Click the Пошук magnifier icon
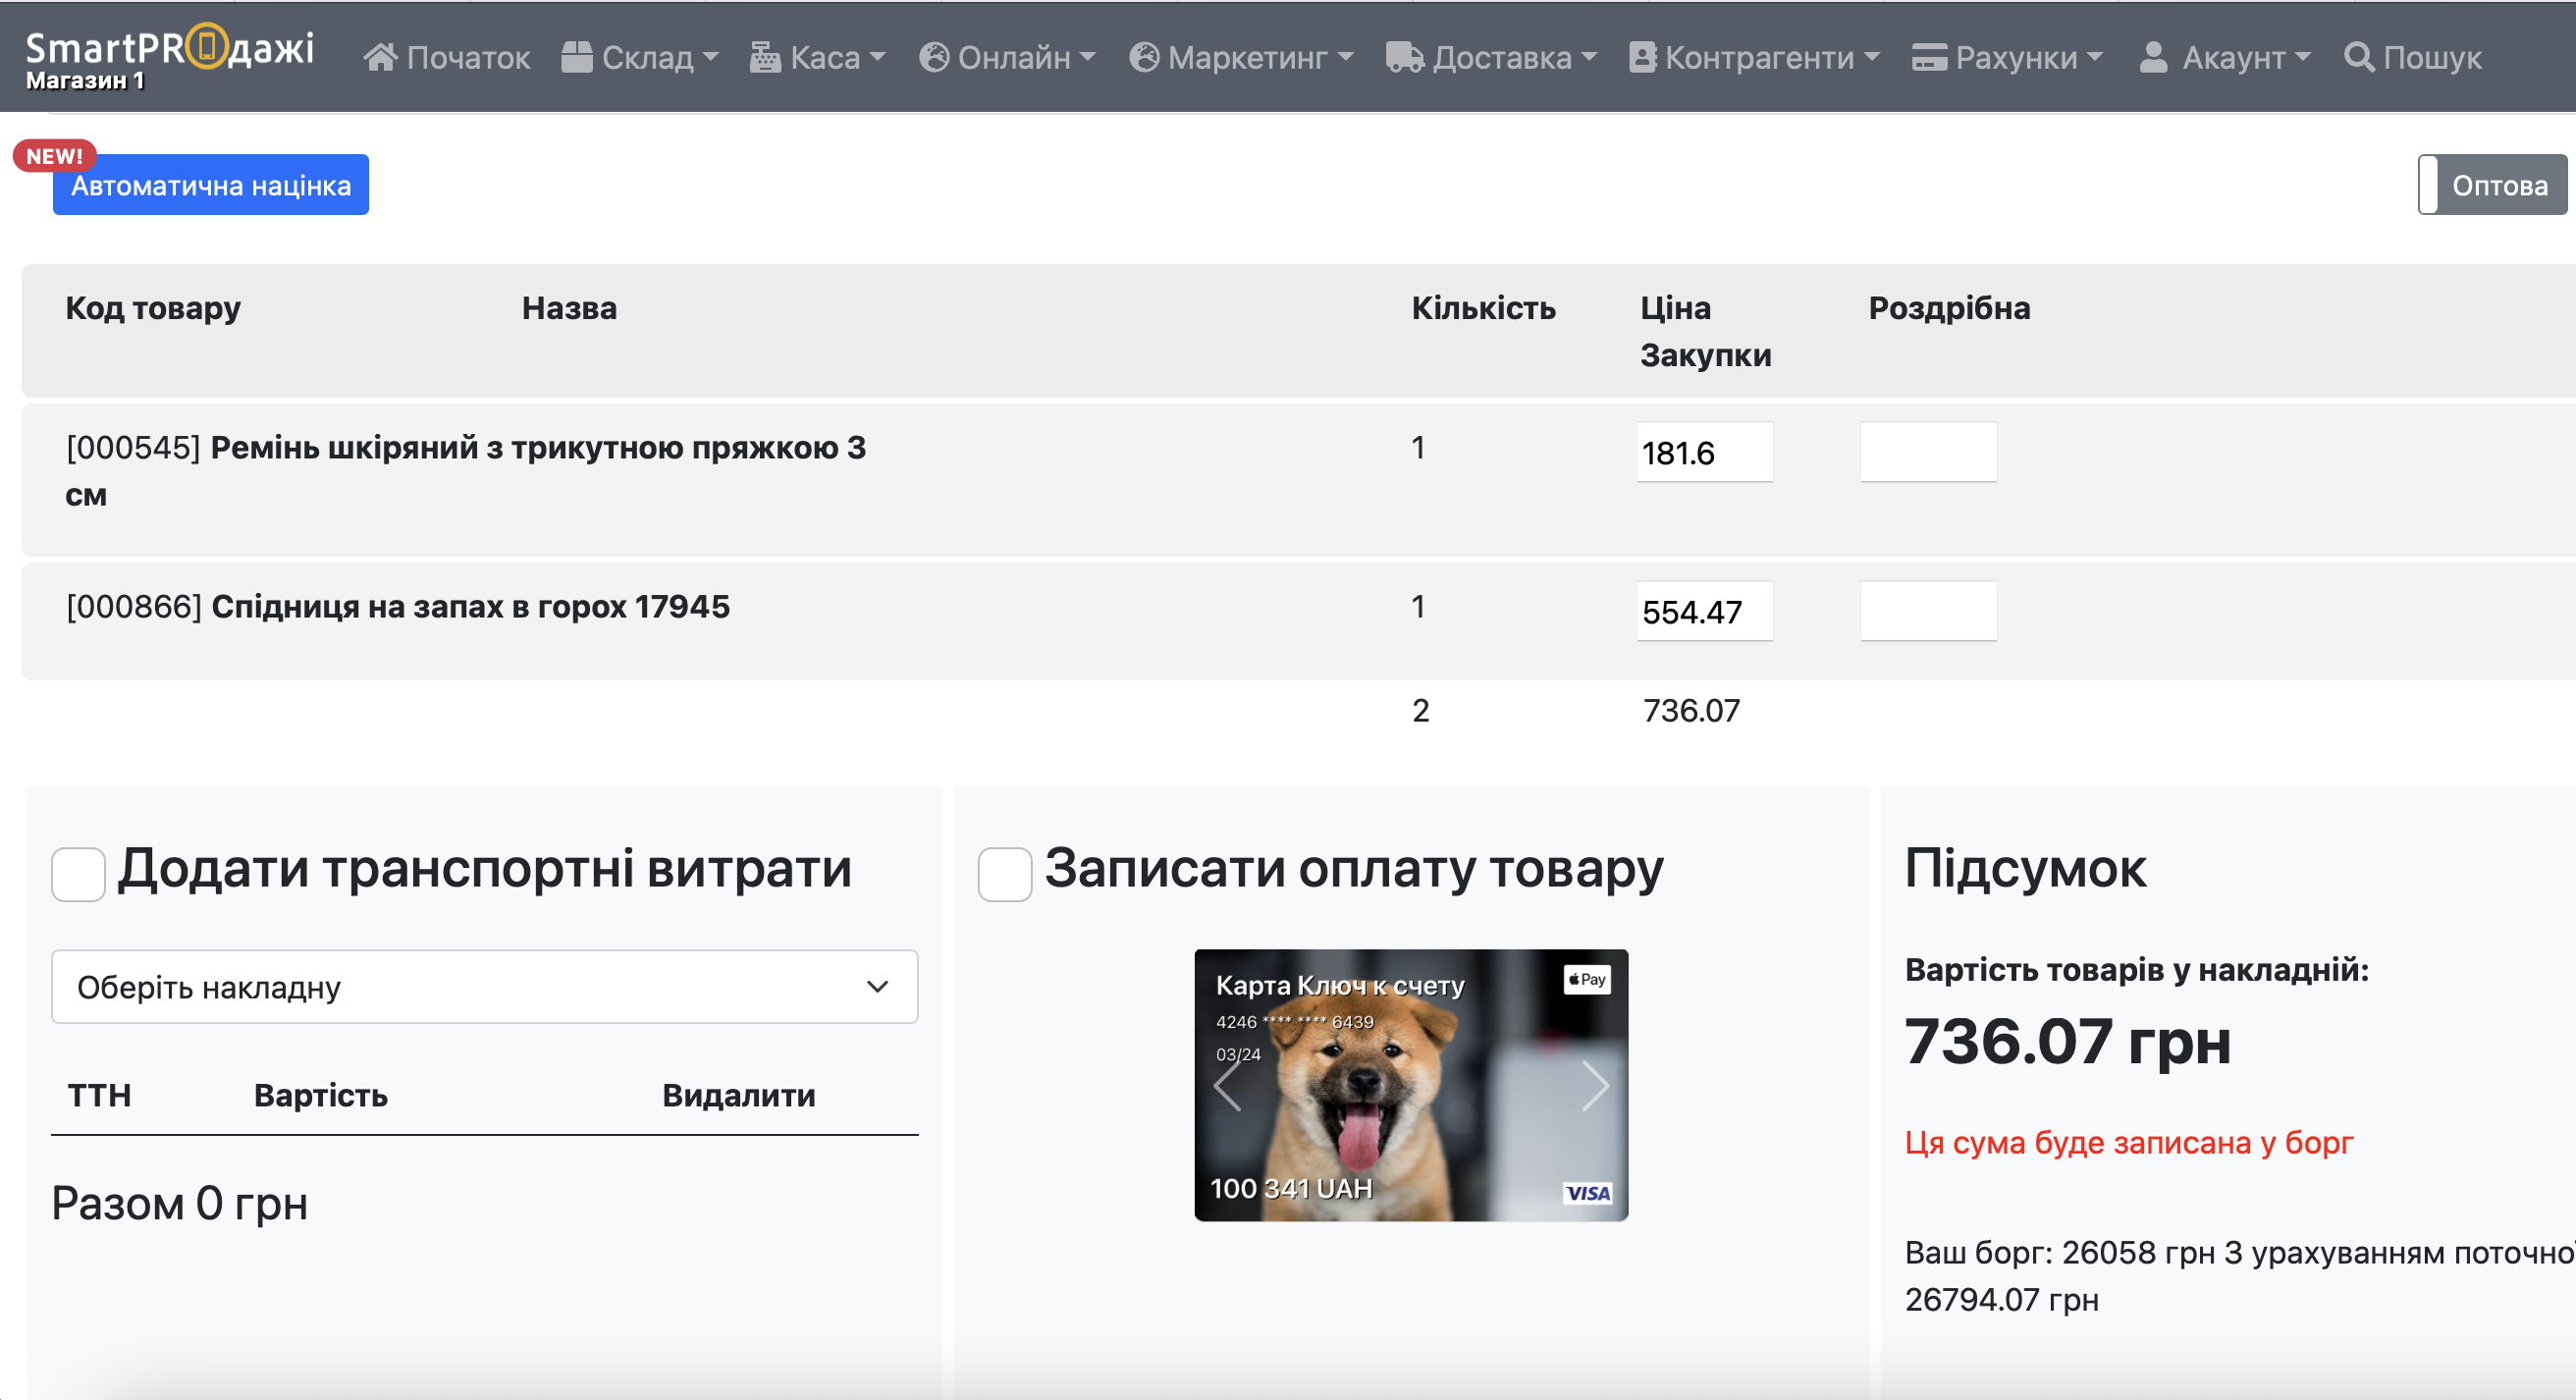This screenshot has width=2576, height=1400. pos(2358,58)
